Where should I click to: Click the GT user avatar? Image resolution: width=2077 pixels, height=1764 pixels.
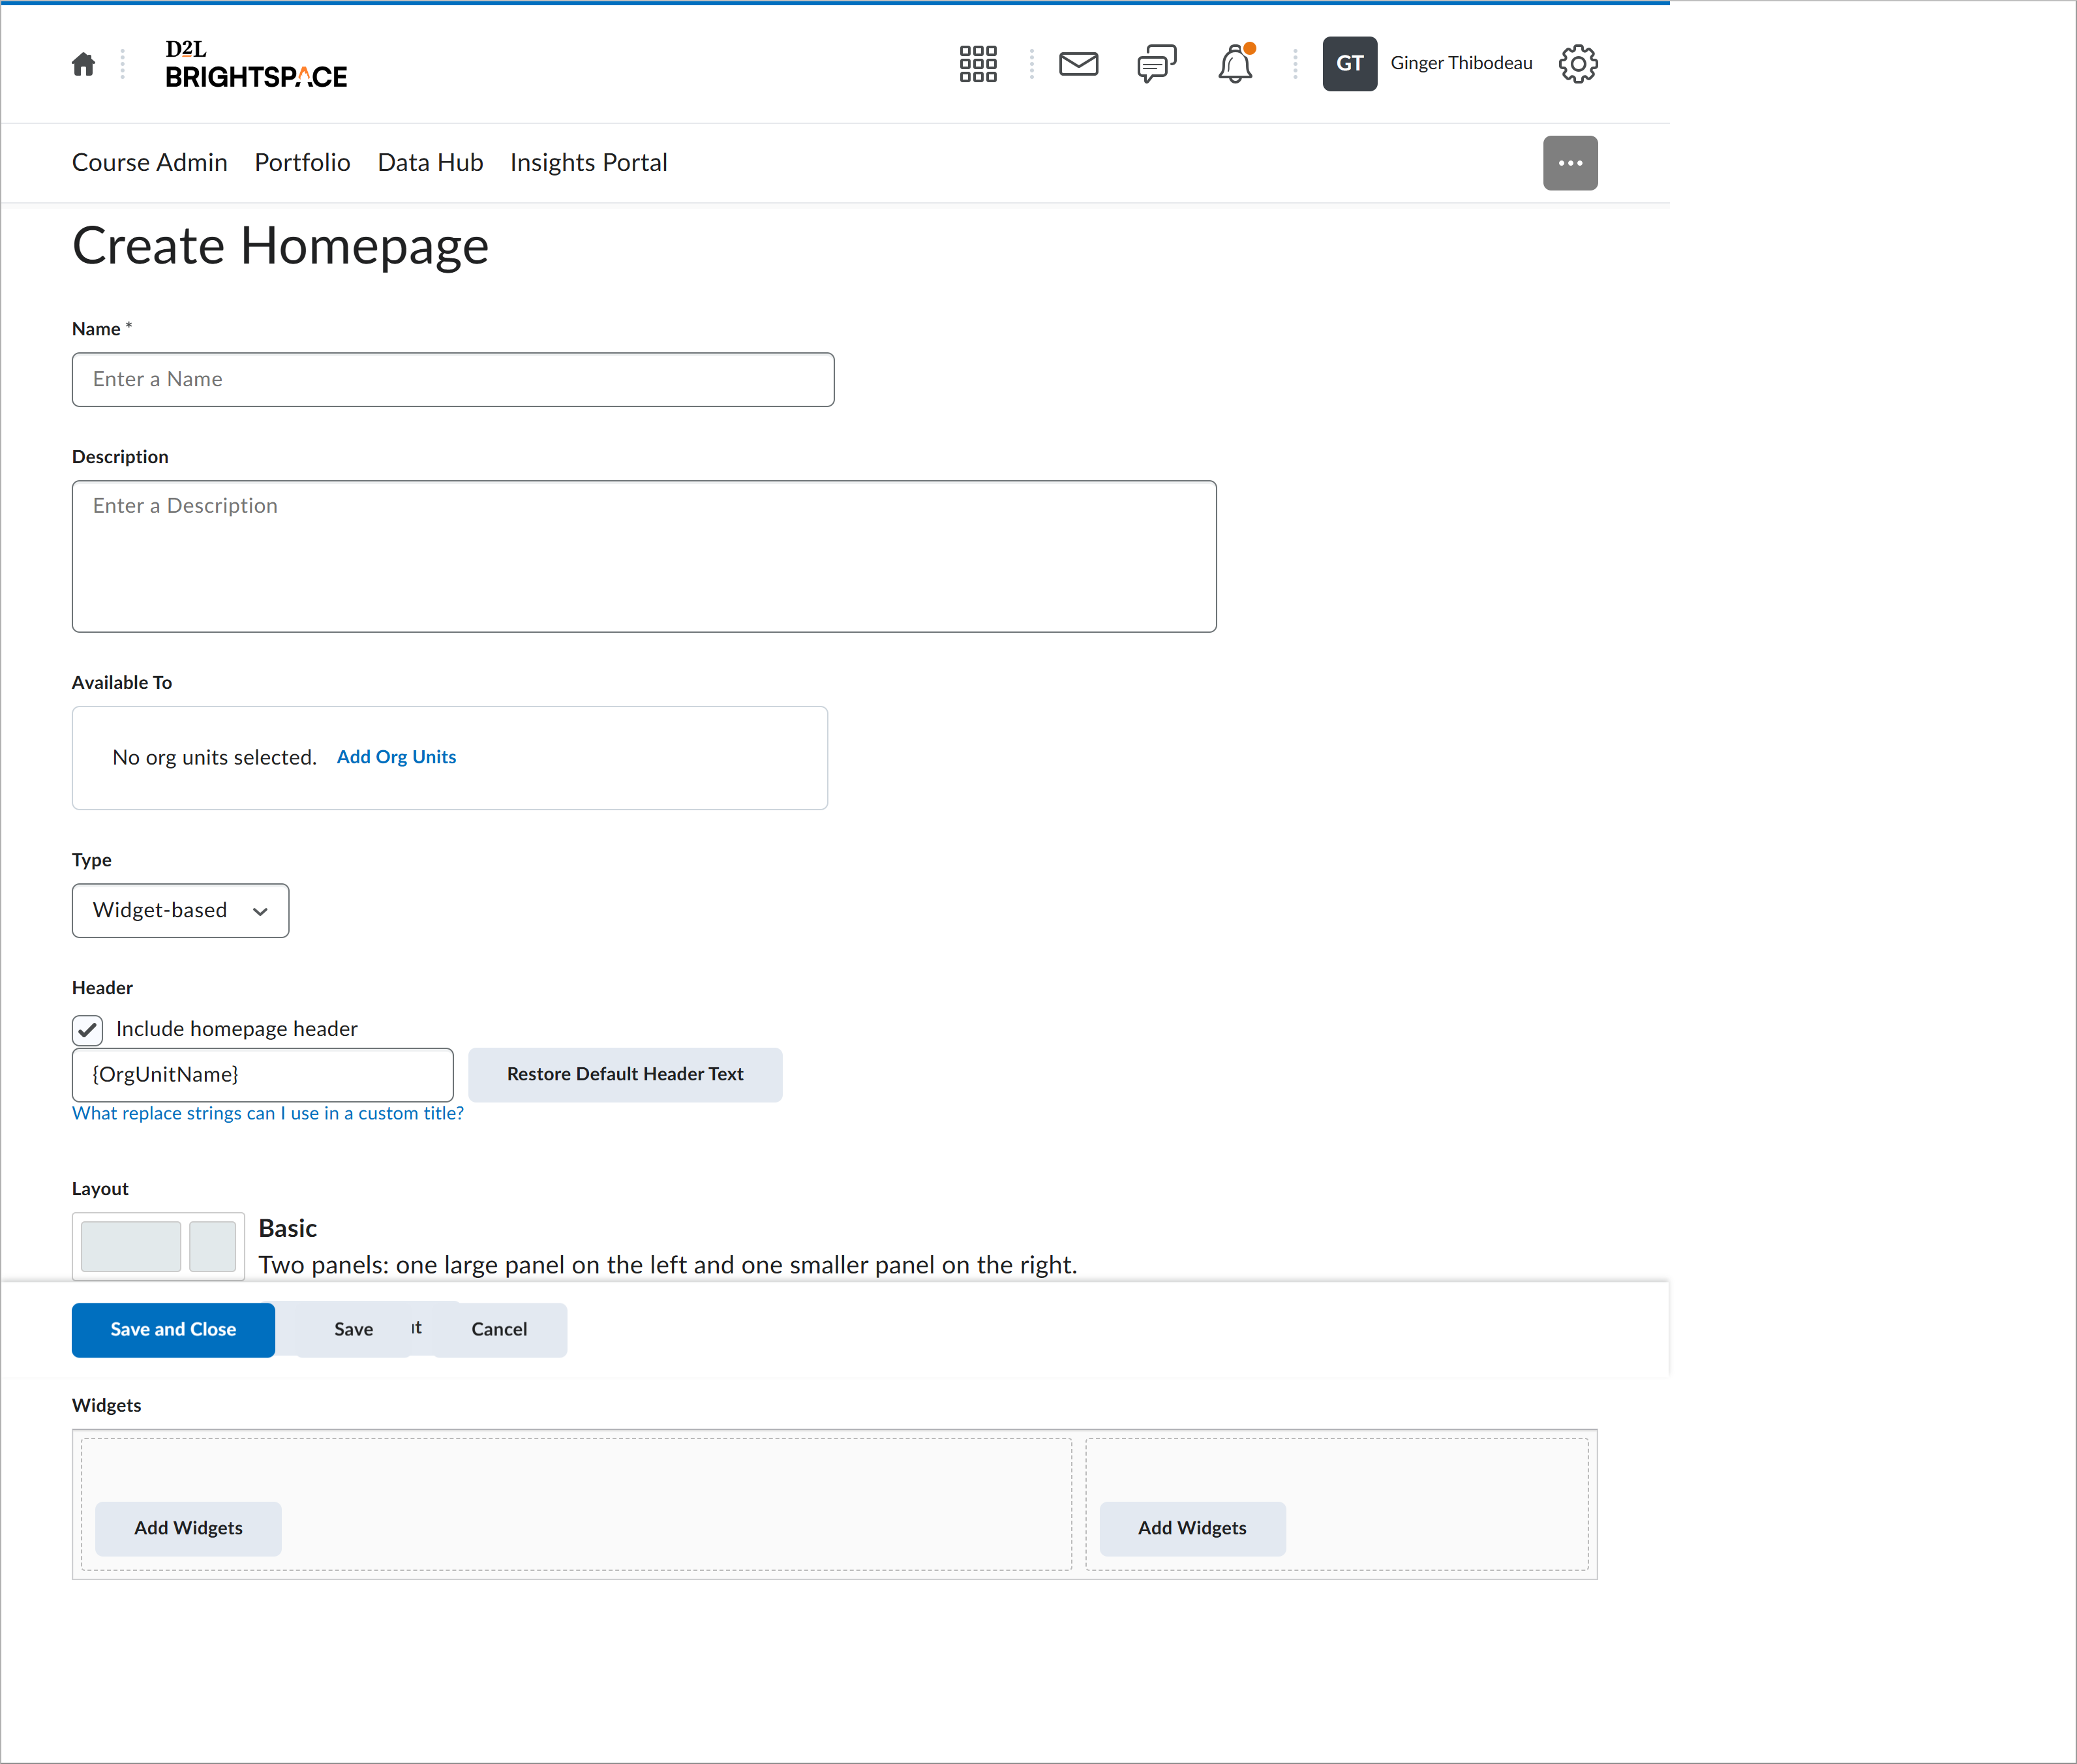1349,63
